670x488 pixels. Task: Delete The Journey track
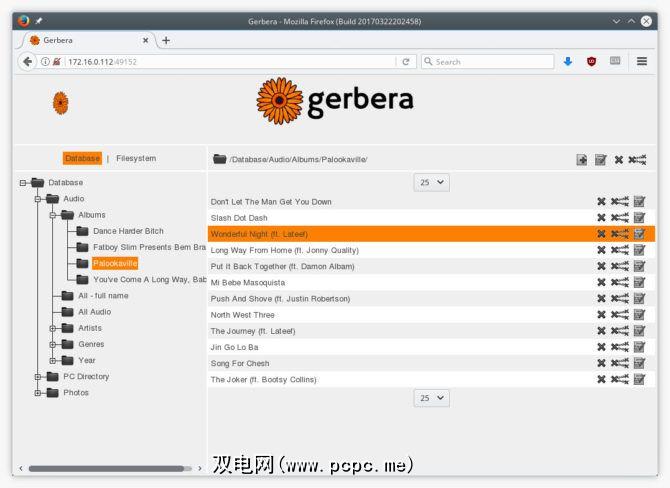[601, 331]
